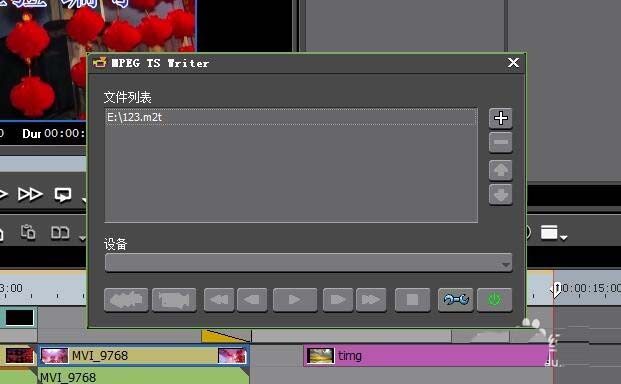Click fast forward in the preview player
This screenshot has height=384, width=621.
[x=30, y=194]
